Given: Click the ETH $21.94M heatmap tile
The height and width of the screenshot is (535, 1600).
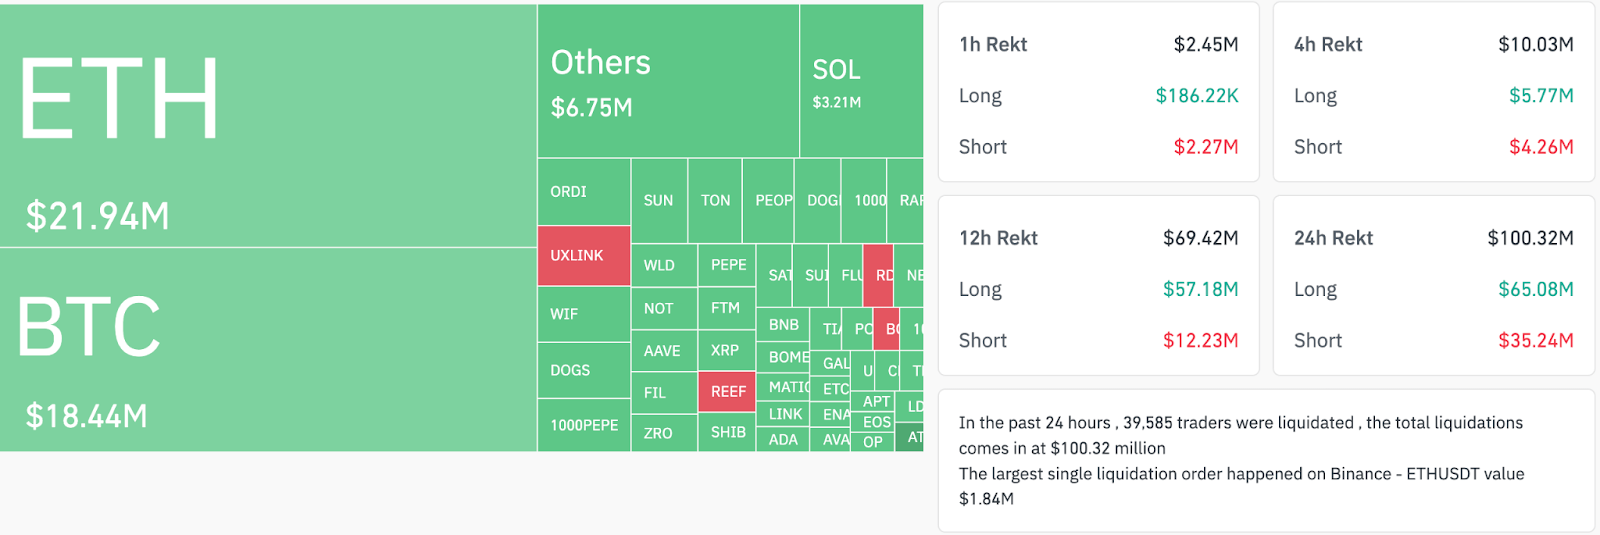Looking at the screenshot, I should pos(268,126).
